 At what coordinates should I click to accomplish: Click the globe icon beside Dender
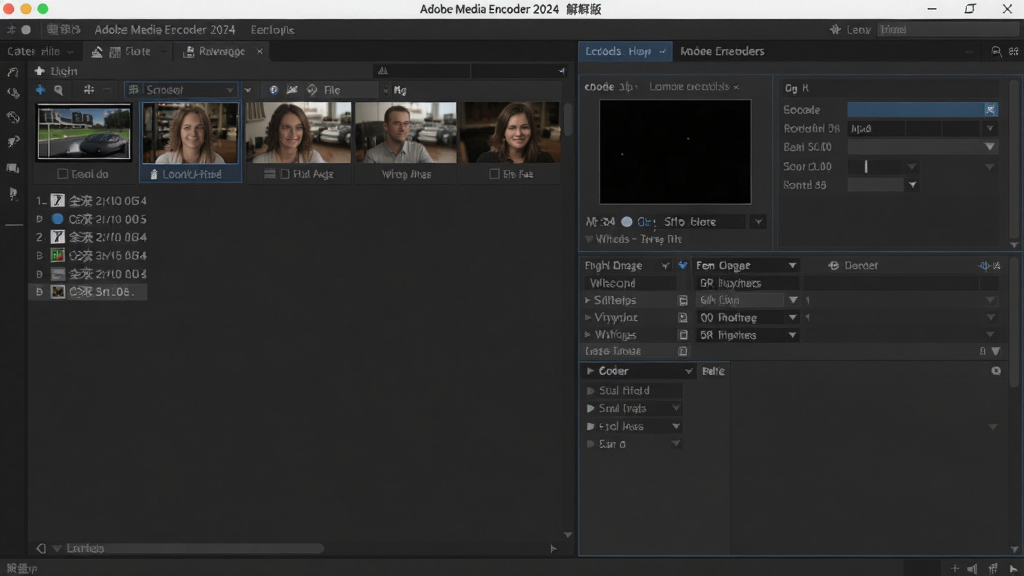[x=833, y=265]
